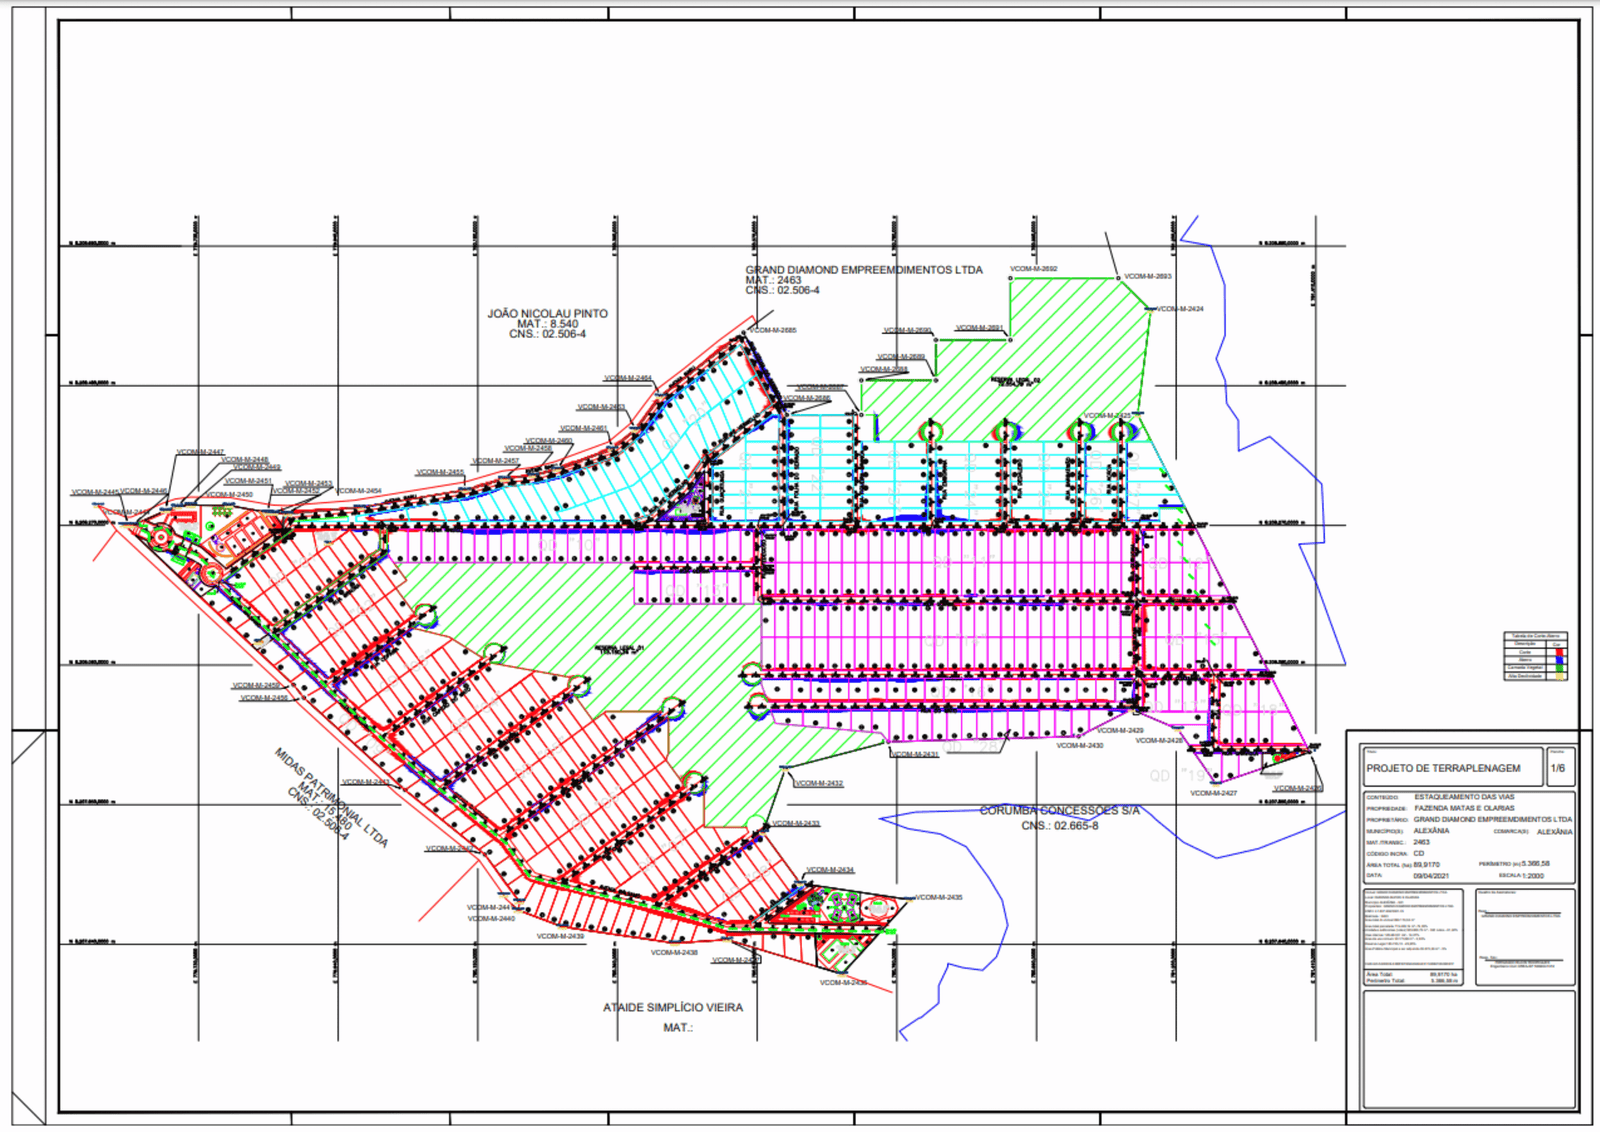Click the ATAIDE SIMPLÍCIO VIEIRA label

(672, 1008)
